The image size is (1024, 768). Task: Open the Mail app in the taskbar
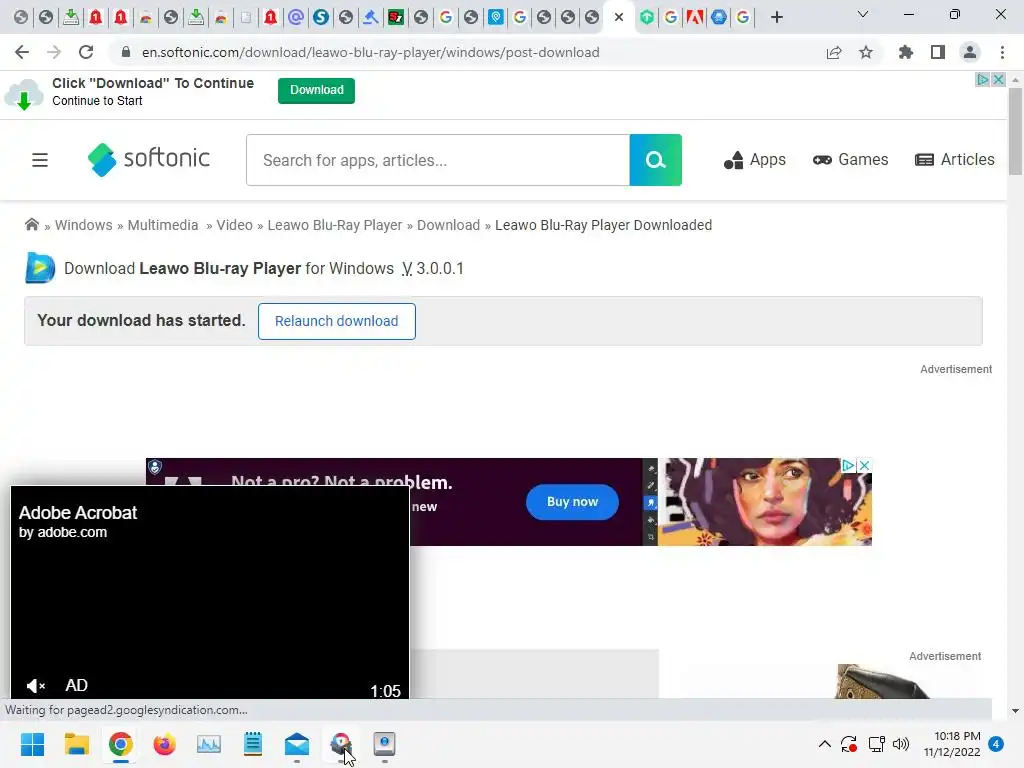(x=297, y=744)
